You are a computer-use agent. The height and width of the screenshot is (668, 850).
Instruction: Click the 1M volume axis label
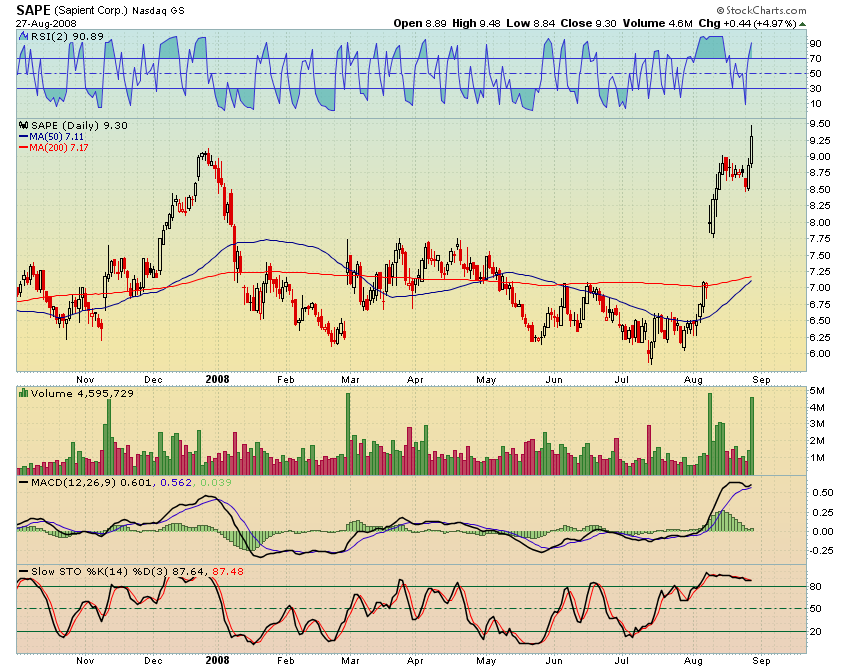[817, 458]
